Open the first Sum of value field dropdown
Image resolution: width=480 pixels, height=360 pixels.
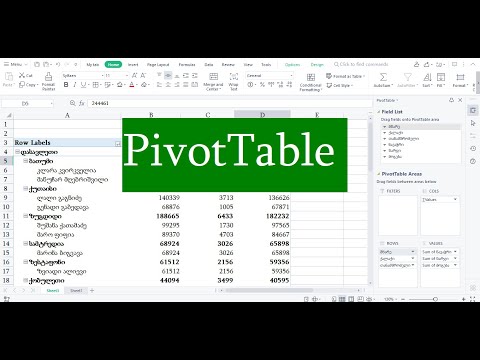click(455, 252)
